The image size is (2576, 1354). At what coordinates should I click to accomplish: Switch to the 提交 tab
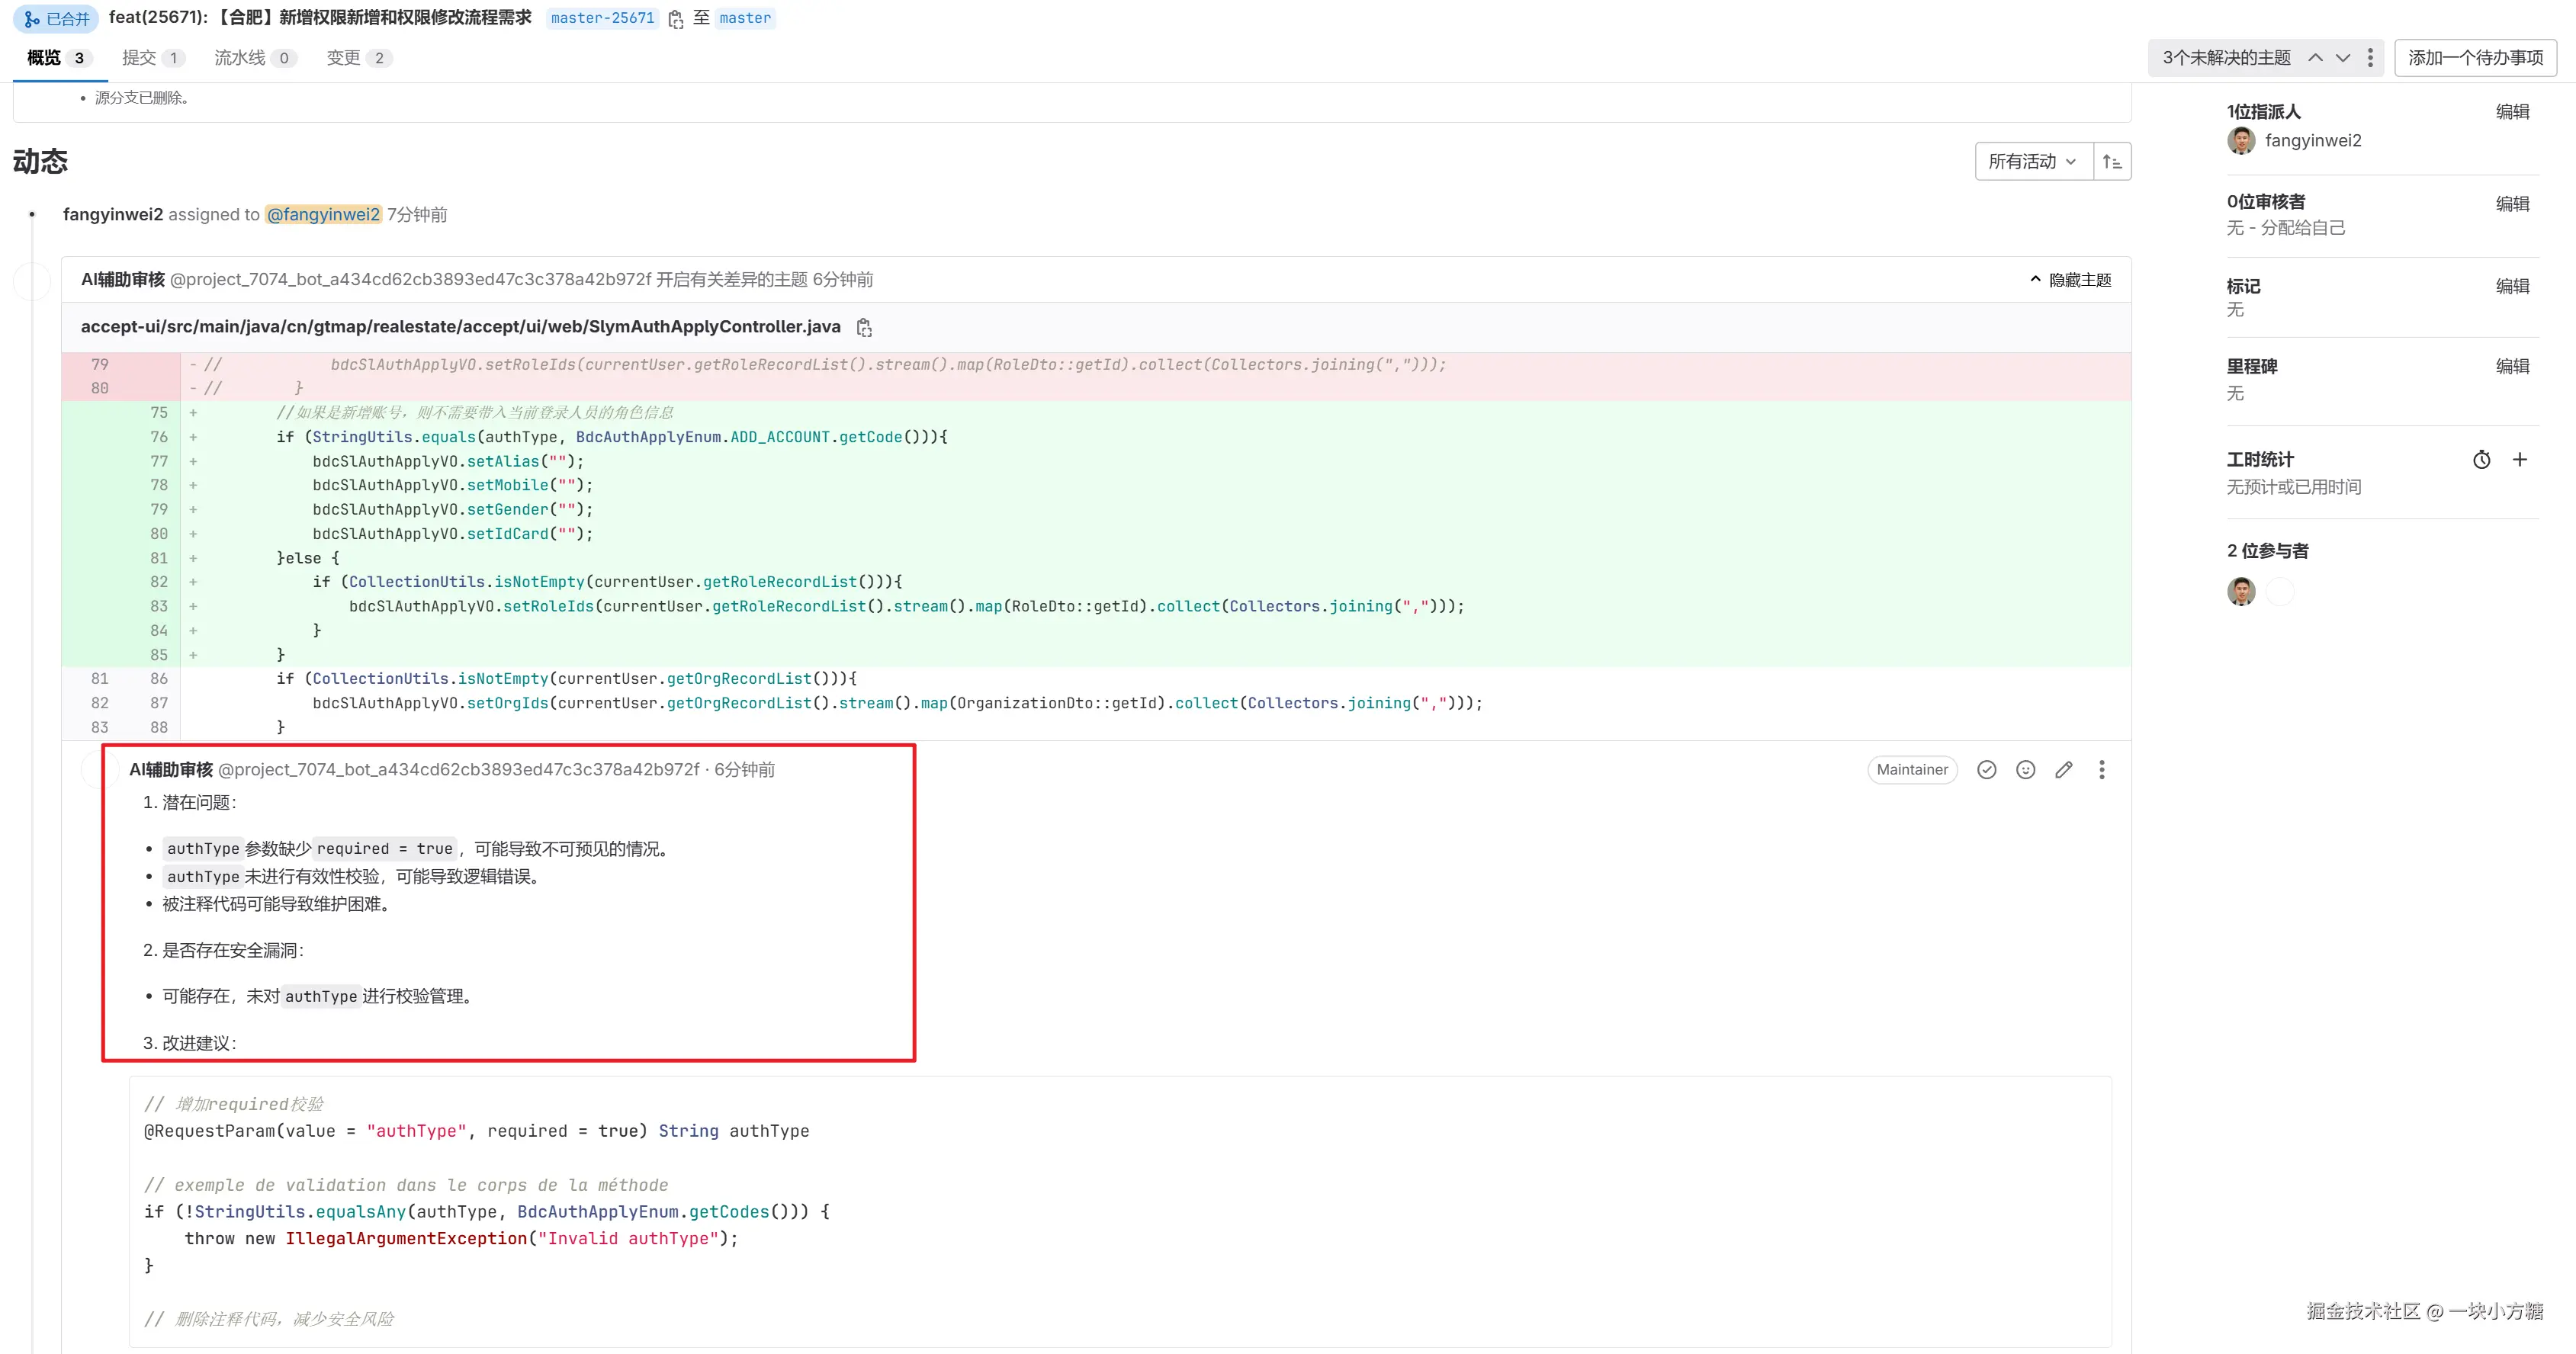[x=152, y=58]
